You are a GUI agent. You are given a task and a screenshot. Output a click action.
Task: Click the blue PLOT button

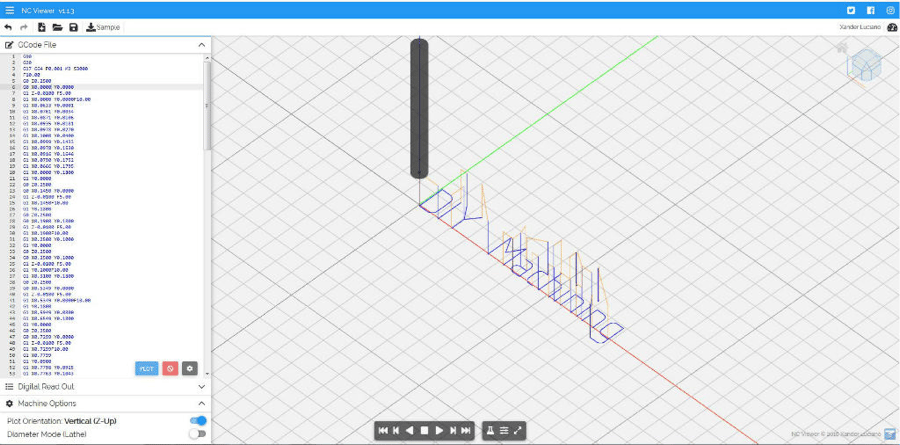[147, 369]
